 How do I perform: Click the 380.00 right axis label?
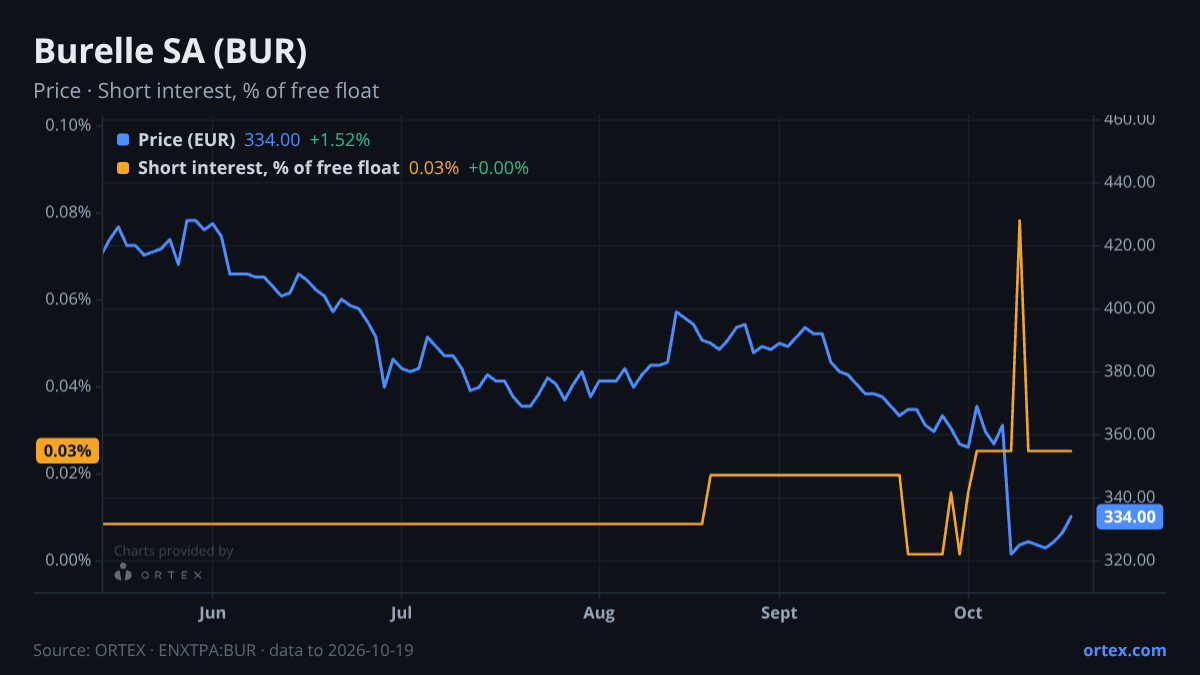1130,371
